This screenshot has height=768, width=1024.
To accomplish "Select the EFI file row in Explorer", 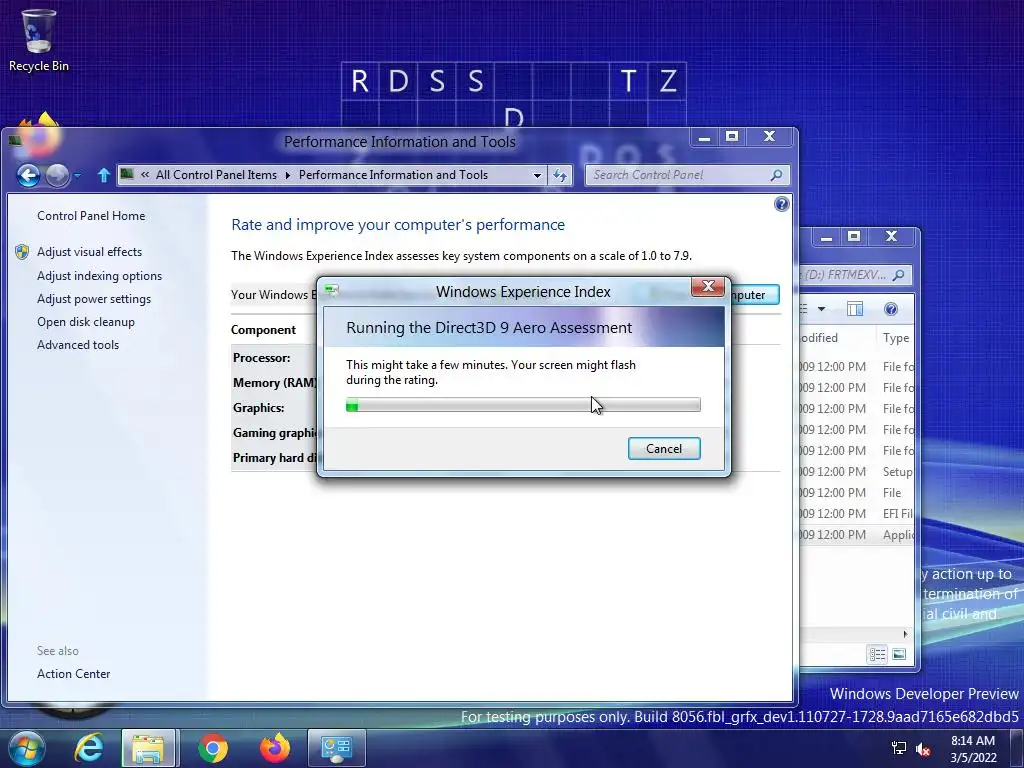I will coord(857,513).
